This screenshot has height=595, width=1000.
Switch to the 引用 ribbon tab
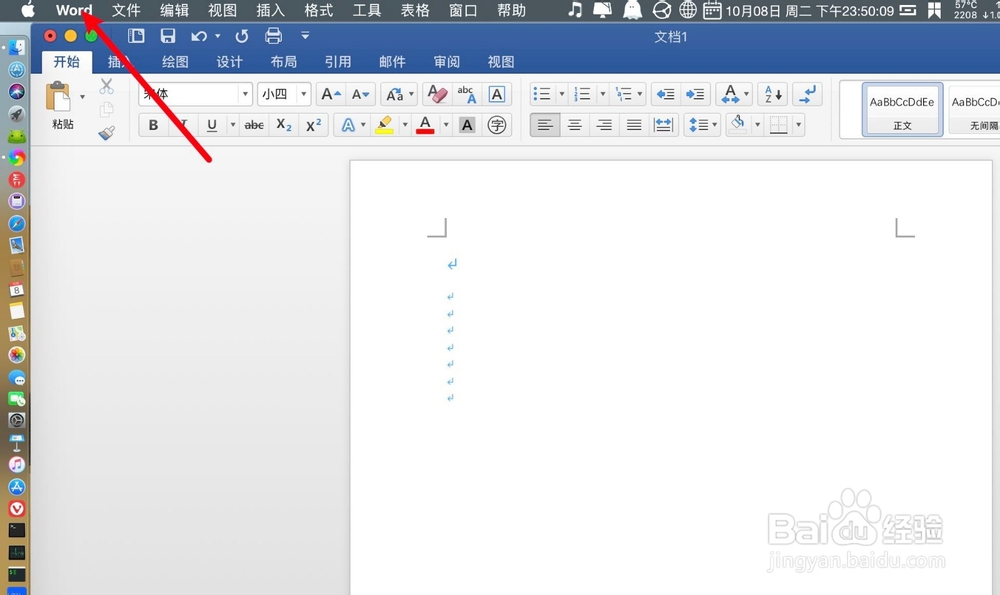pyautogui.click(x=338, y=62)
